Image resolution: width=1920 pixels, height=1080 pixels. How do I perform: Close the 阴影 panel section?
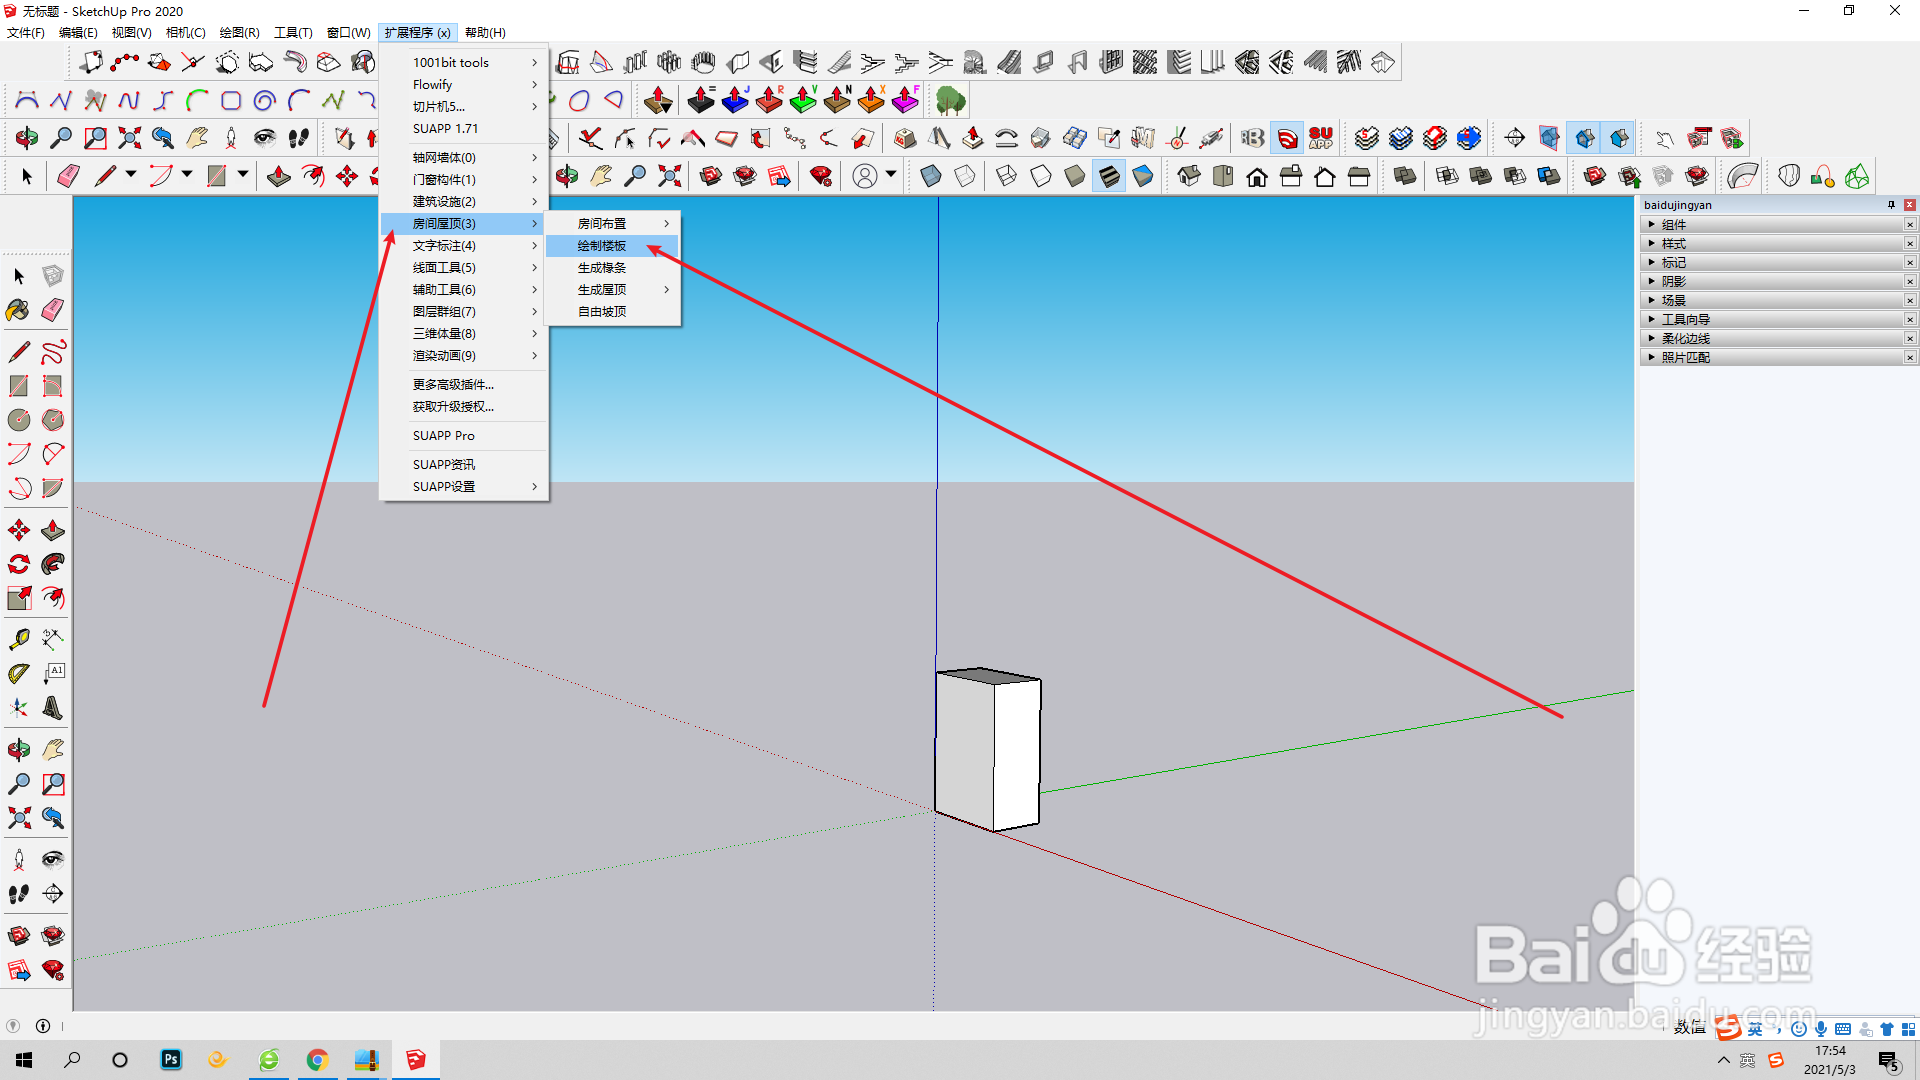click(x=1909, y=282)
